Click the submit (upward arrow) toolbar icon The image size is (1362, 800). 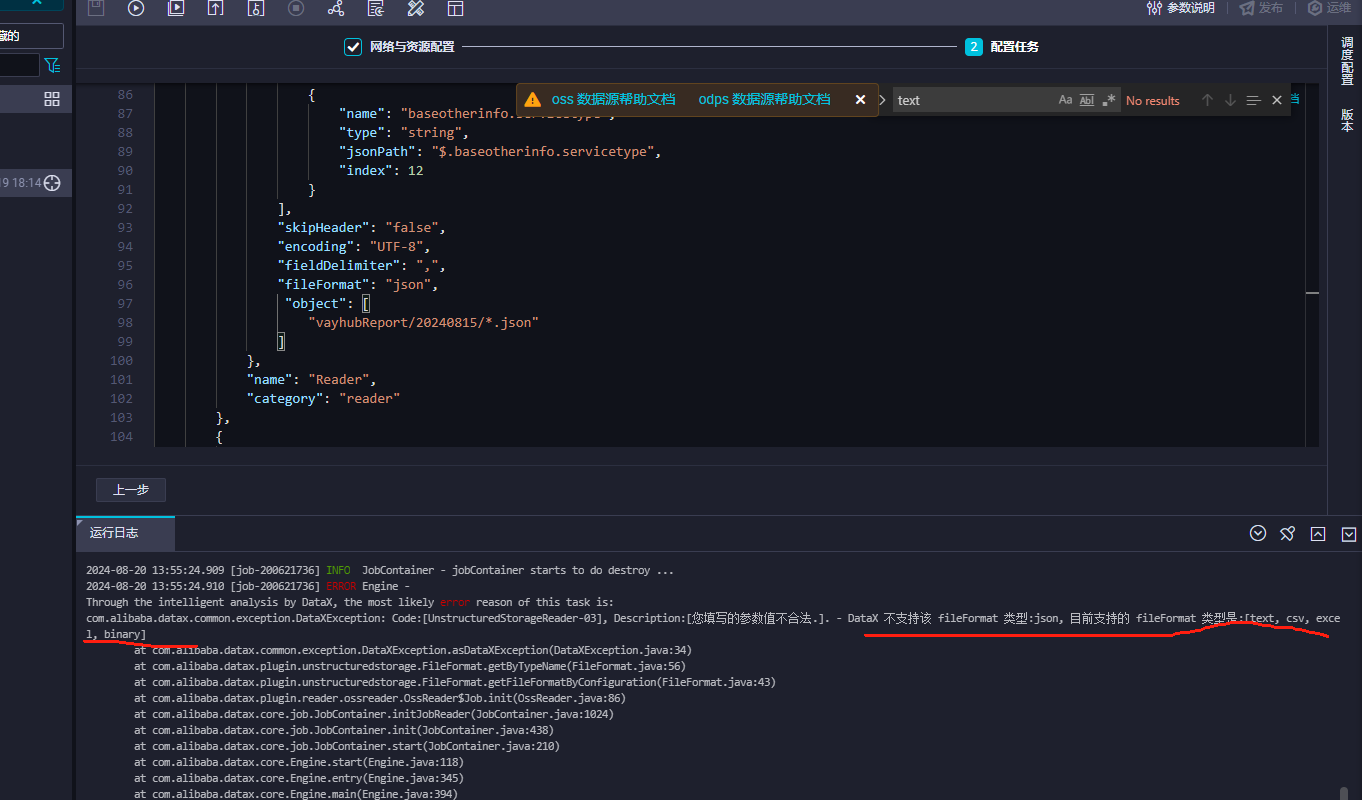point(216,8)
